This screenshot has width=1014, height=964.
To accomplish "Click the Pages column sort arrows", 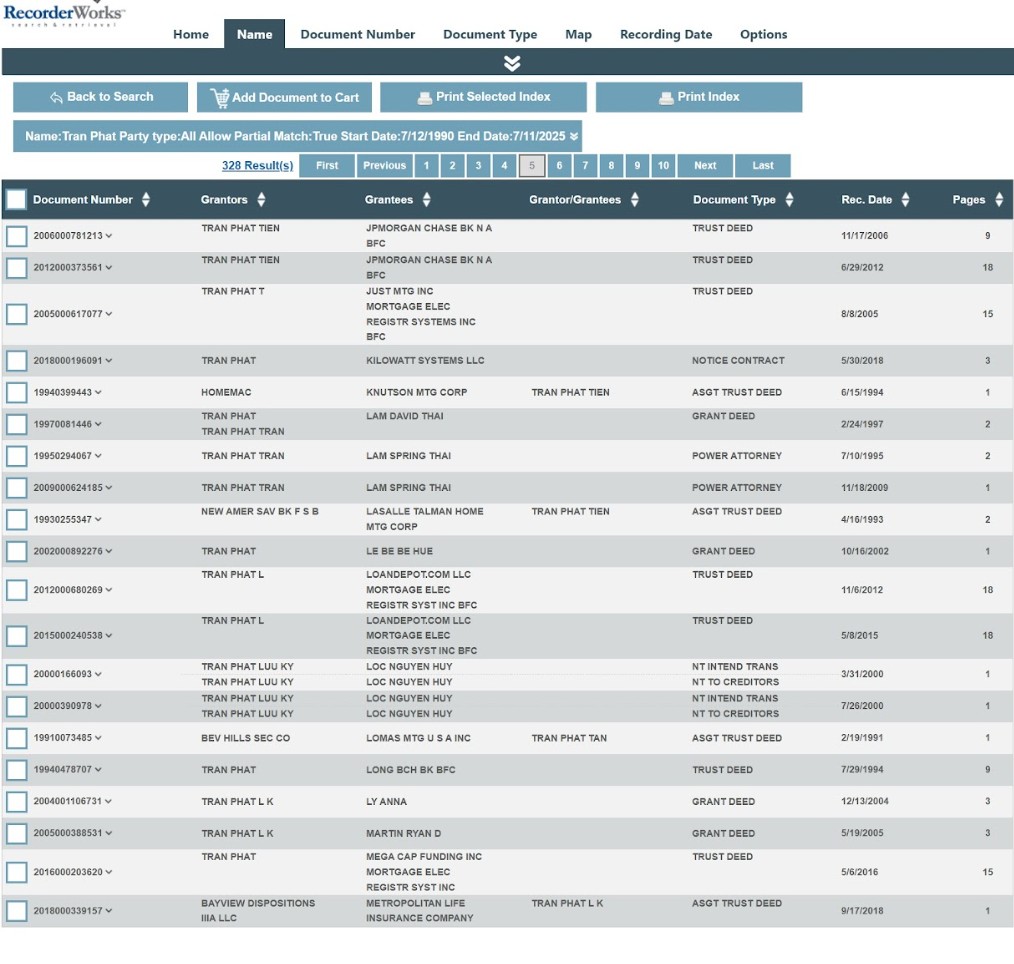I will point(998,200).
